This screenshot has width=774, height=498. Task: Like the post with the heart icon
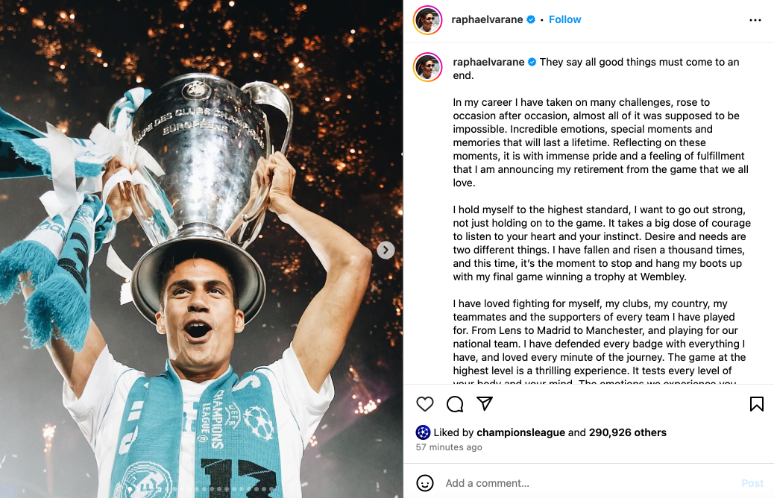pos(425,404)
